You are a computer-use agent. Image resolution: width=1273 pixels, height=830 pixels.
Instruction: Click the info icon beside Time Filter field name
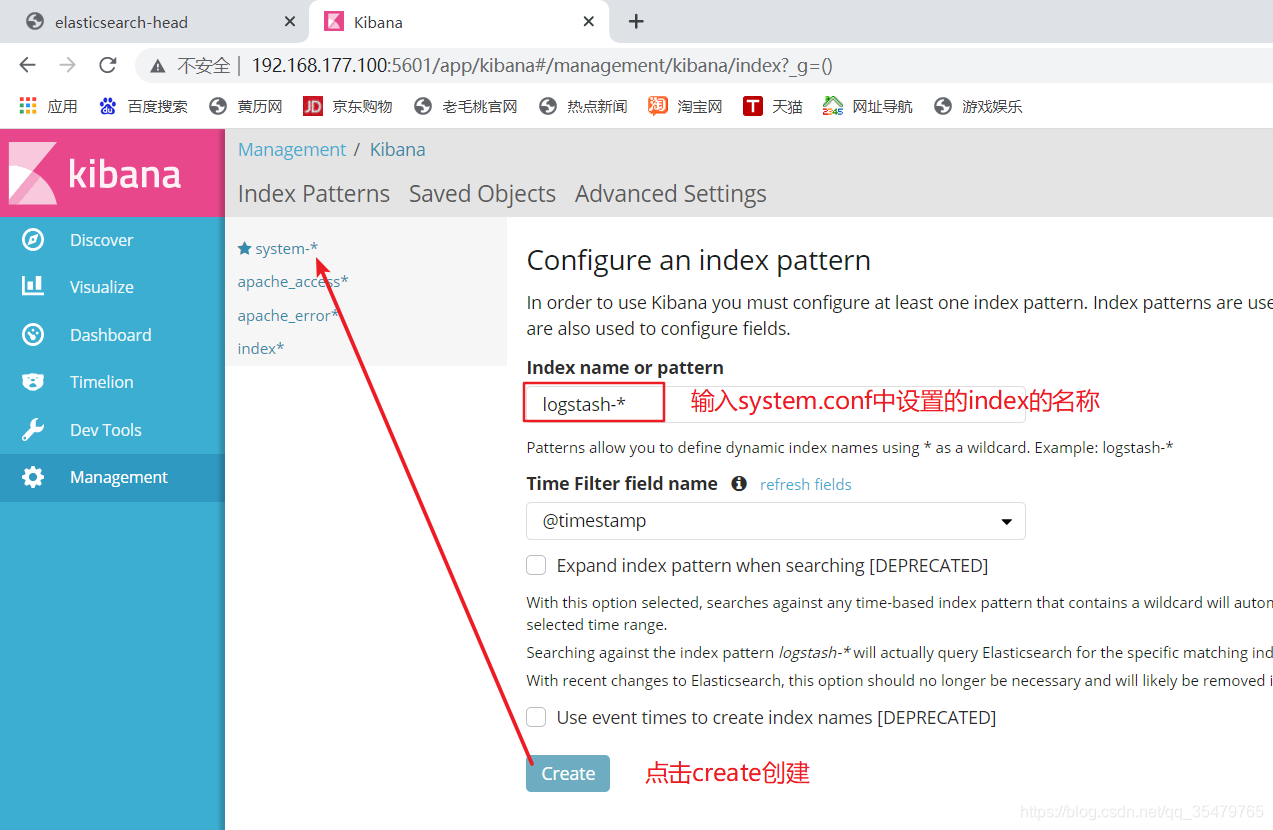point(739,483)
